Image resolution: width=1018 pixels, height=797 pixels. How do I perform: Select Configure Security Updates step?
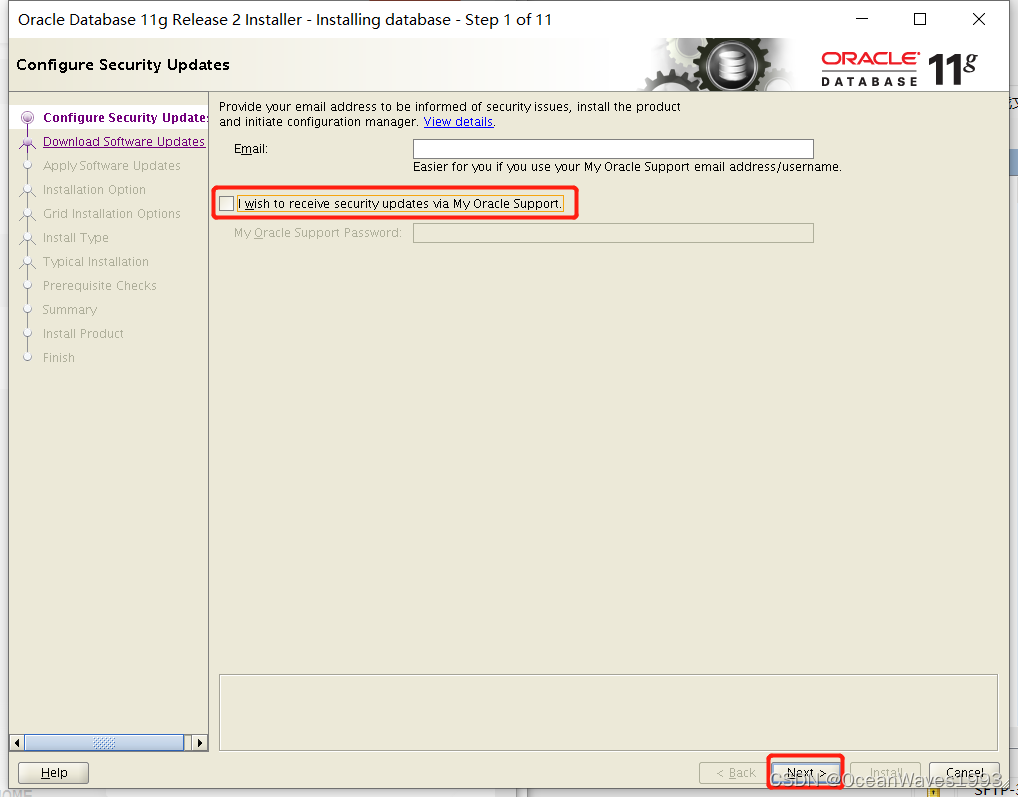coord(125,117)
